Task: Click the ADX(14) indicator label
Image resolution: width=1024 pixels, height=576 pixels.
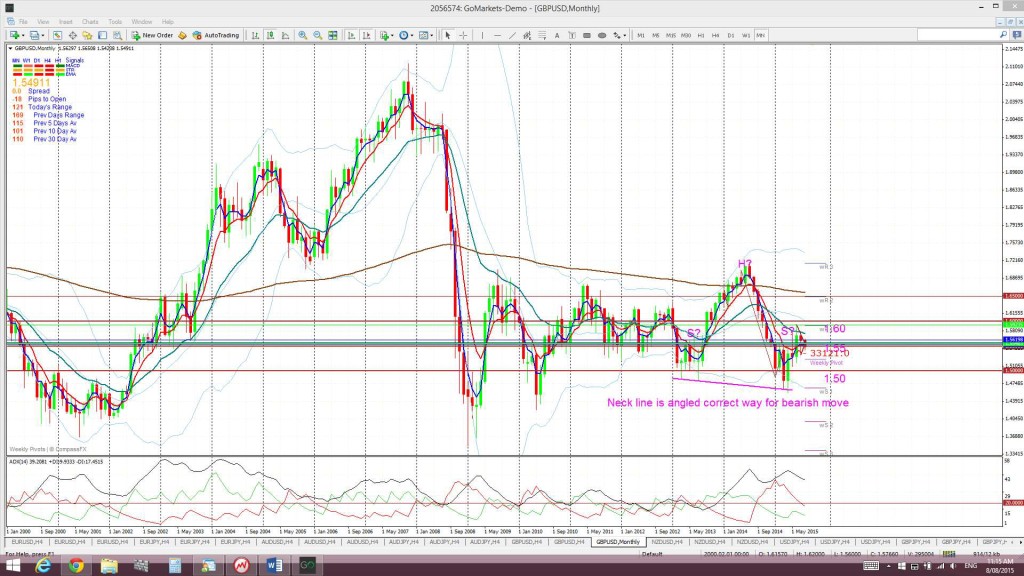Action: click(56, 462)
